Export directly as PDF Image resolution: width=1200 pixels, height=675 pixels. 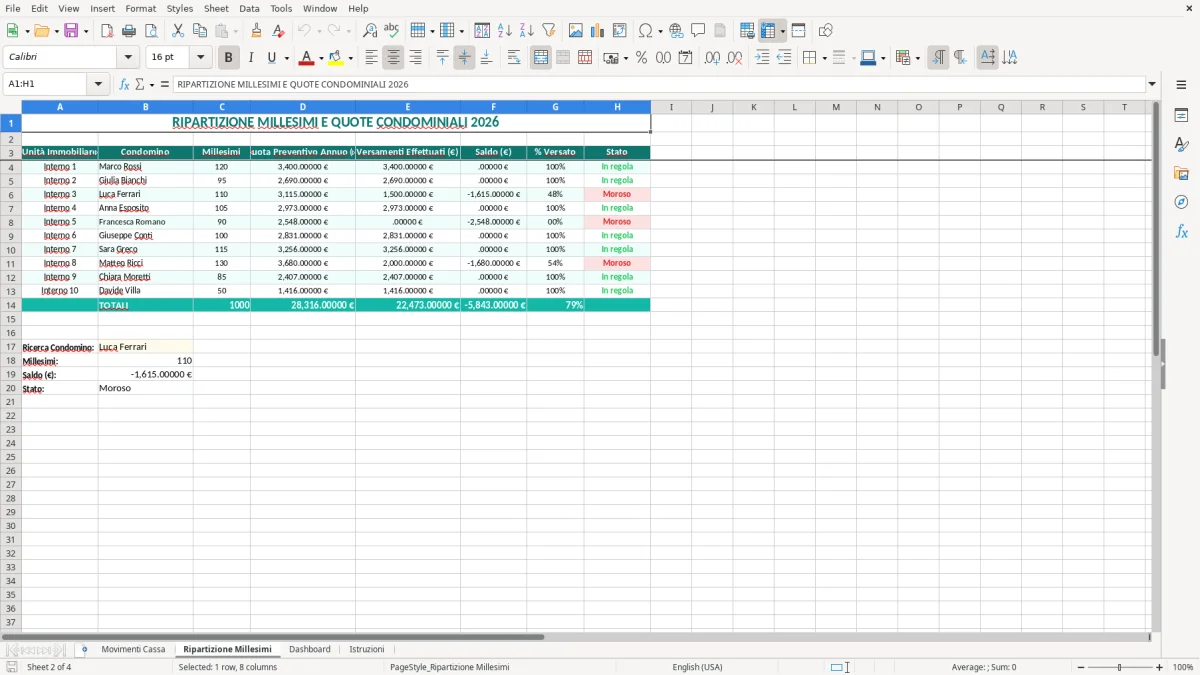pyautogui.click(x=107, y=31)
